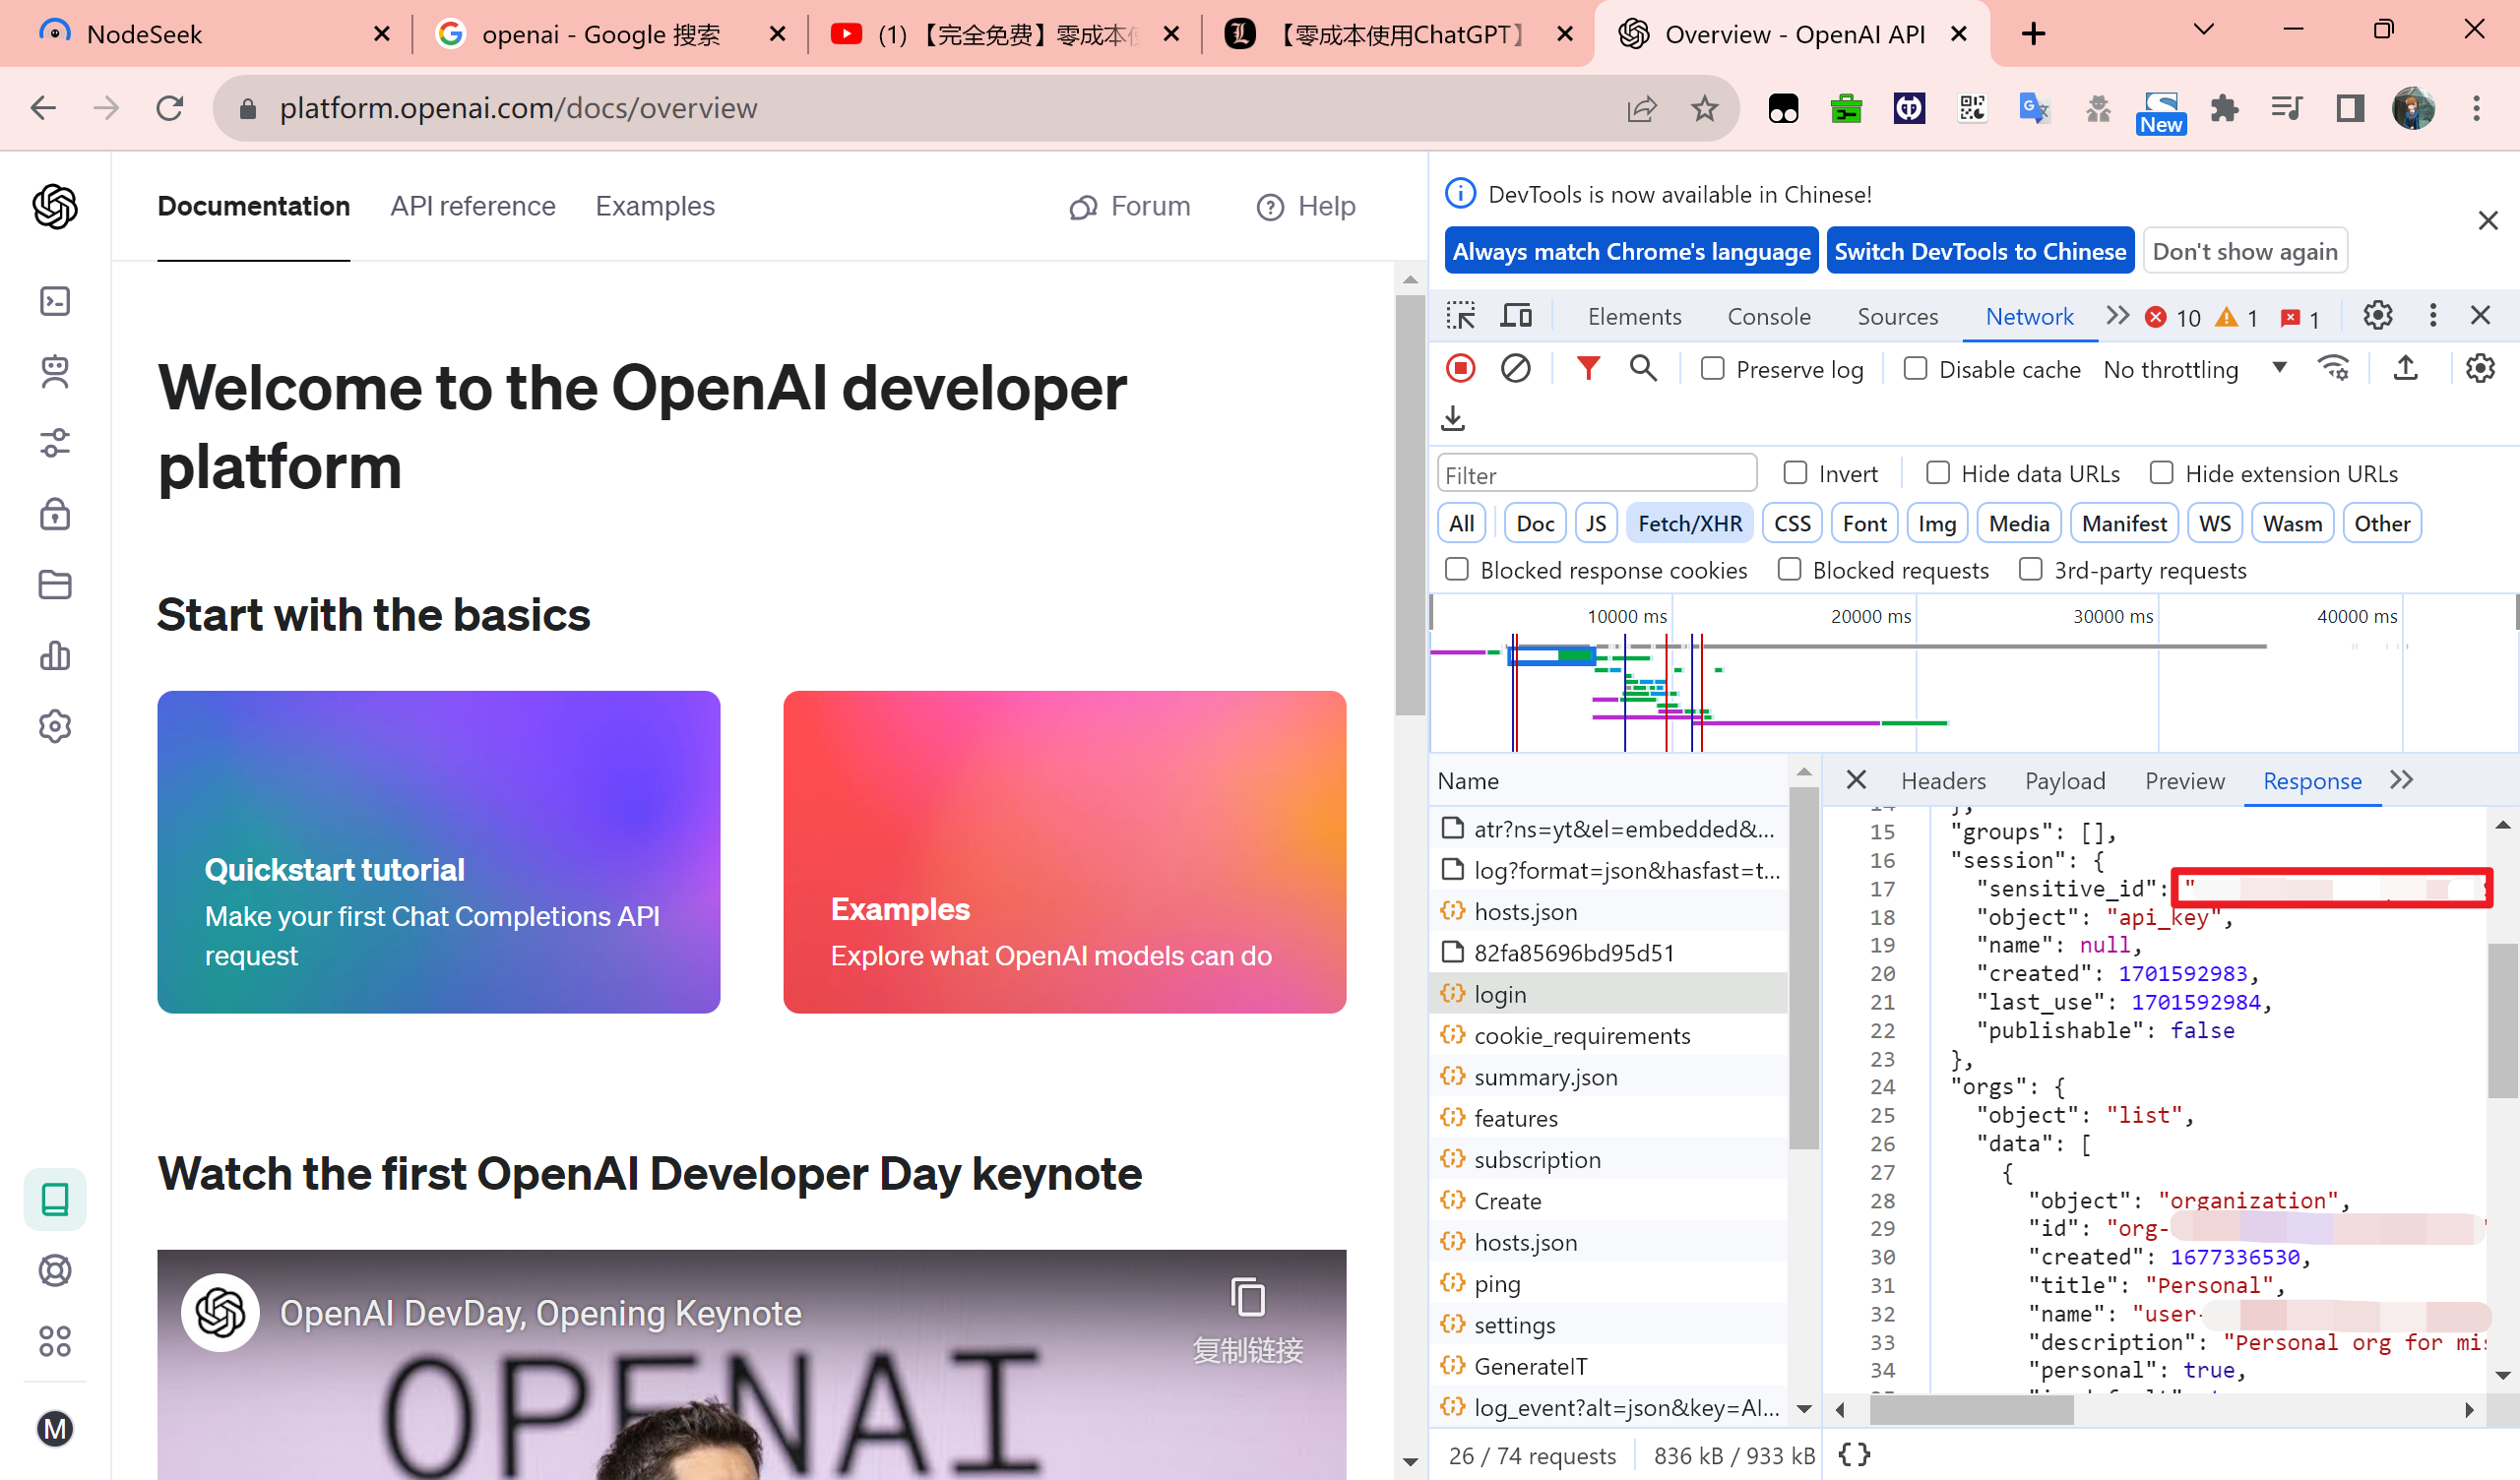The width and height of the screenshot is (2520, 1480).
Task: Click the request list vertical scrollbar
Action: [1803, 969]
